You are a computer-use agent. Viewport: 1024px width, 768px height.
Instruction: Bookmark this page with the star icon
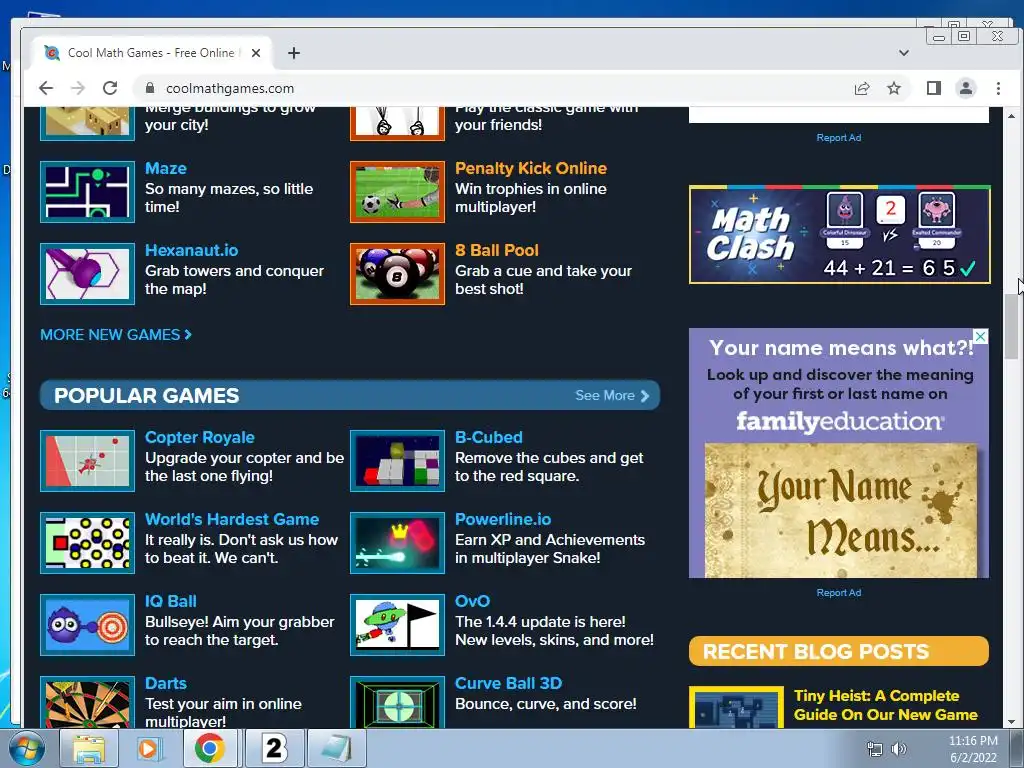pos(894,88)
